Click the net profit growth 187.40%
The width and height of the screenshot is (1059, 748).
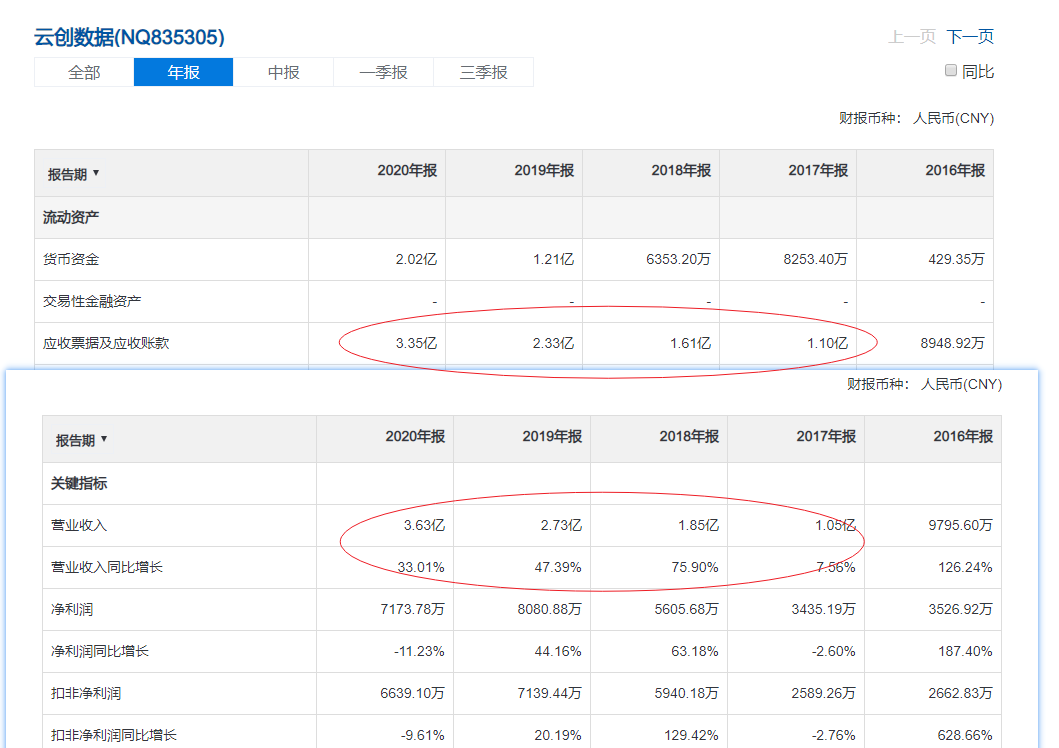[965, 651]
